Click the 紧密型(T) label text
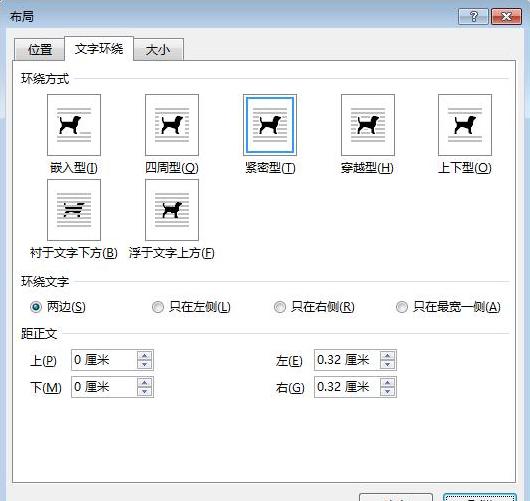Screen dimensions: 530x501 point(270,167)
